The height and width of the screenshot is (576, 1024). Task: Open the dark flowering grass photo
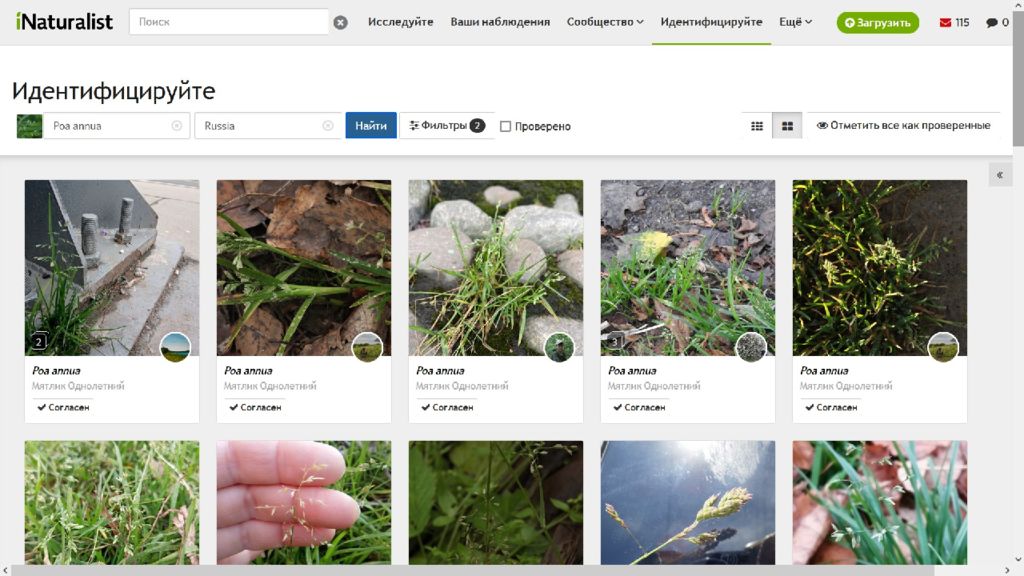pos(880,268)
